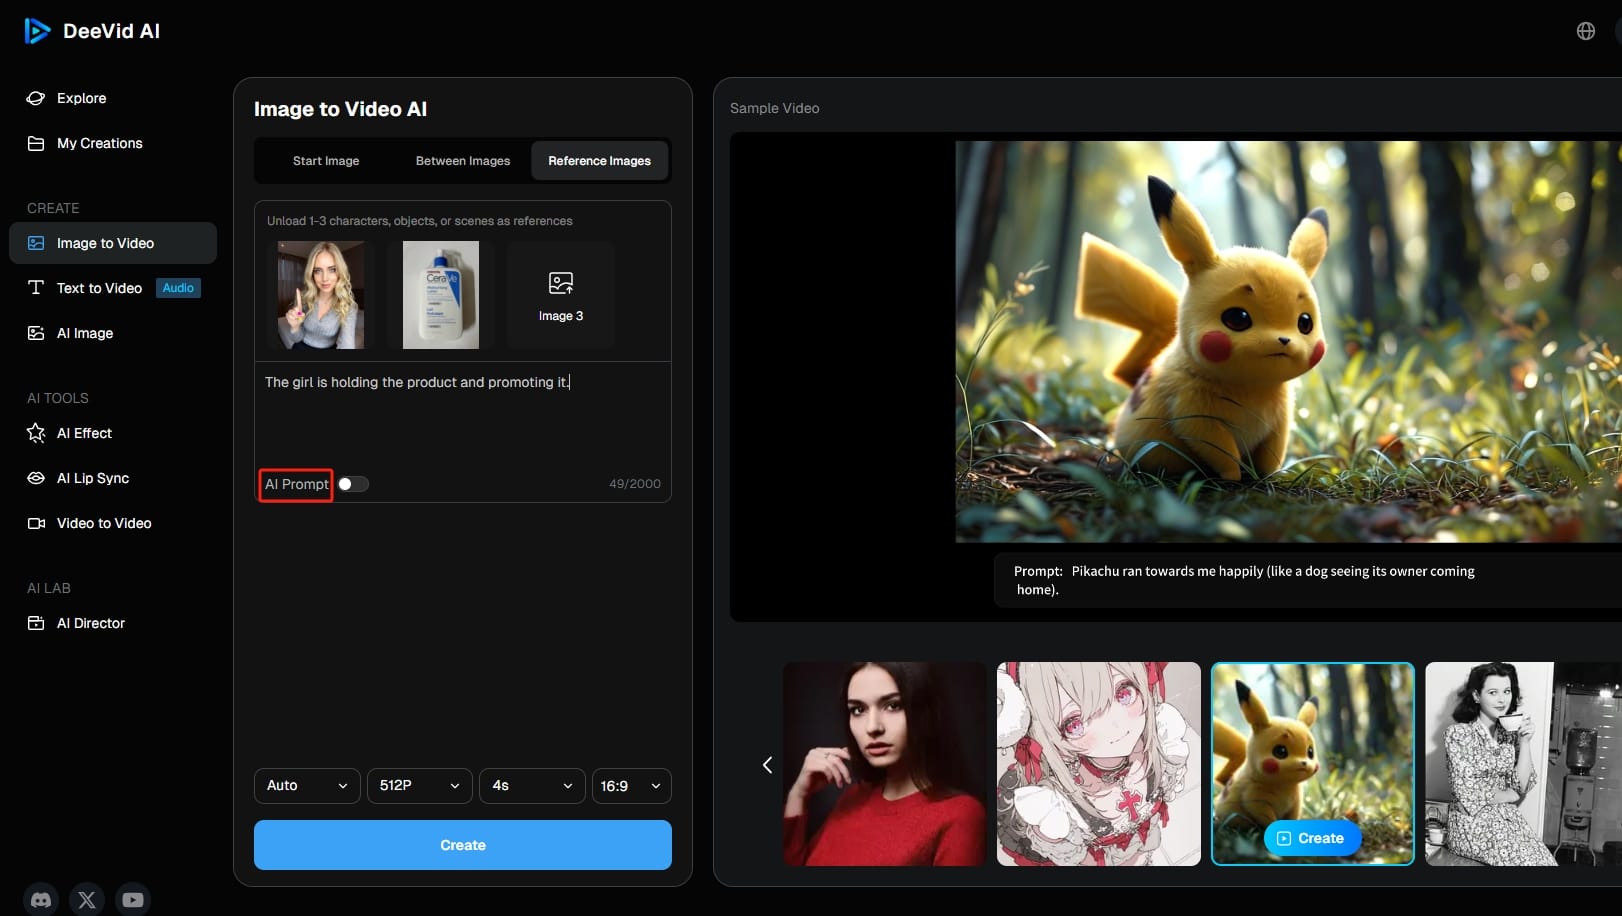Open the Discord icon link
This screenshot has width=1622, height=916.
[41, 900]
